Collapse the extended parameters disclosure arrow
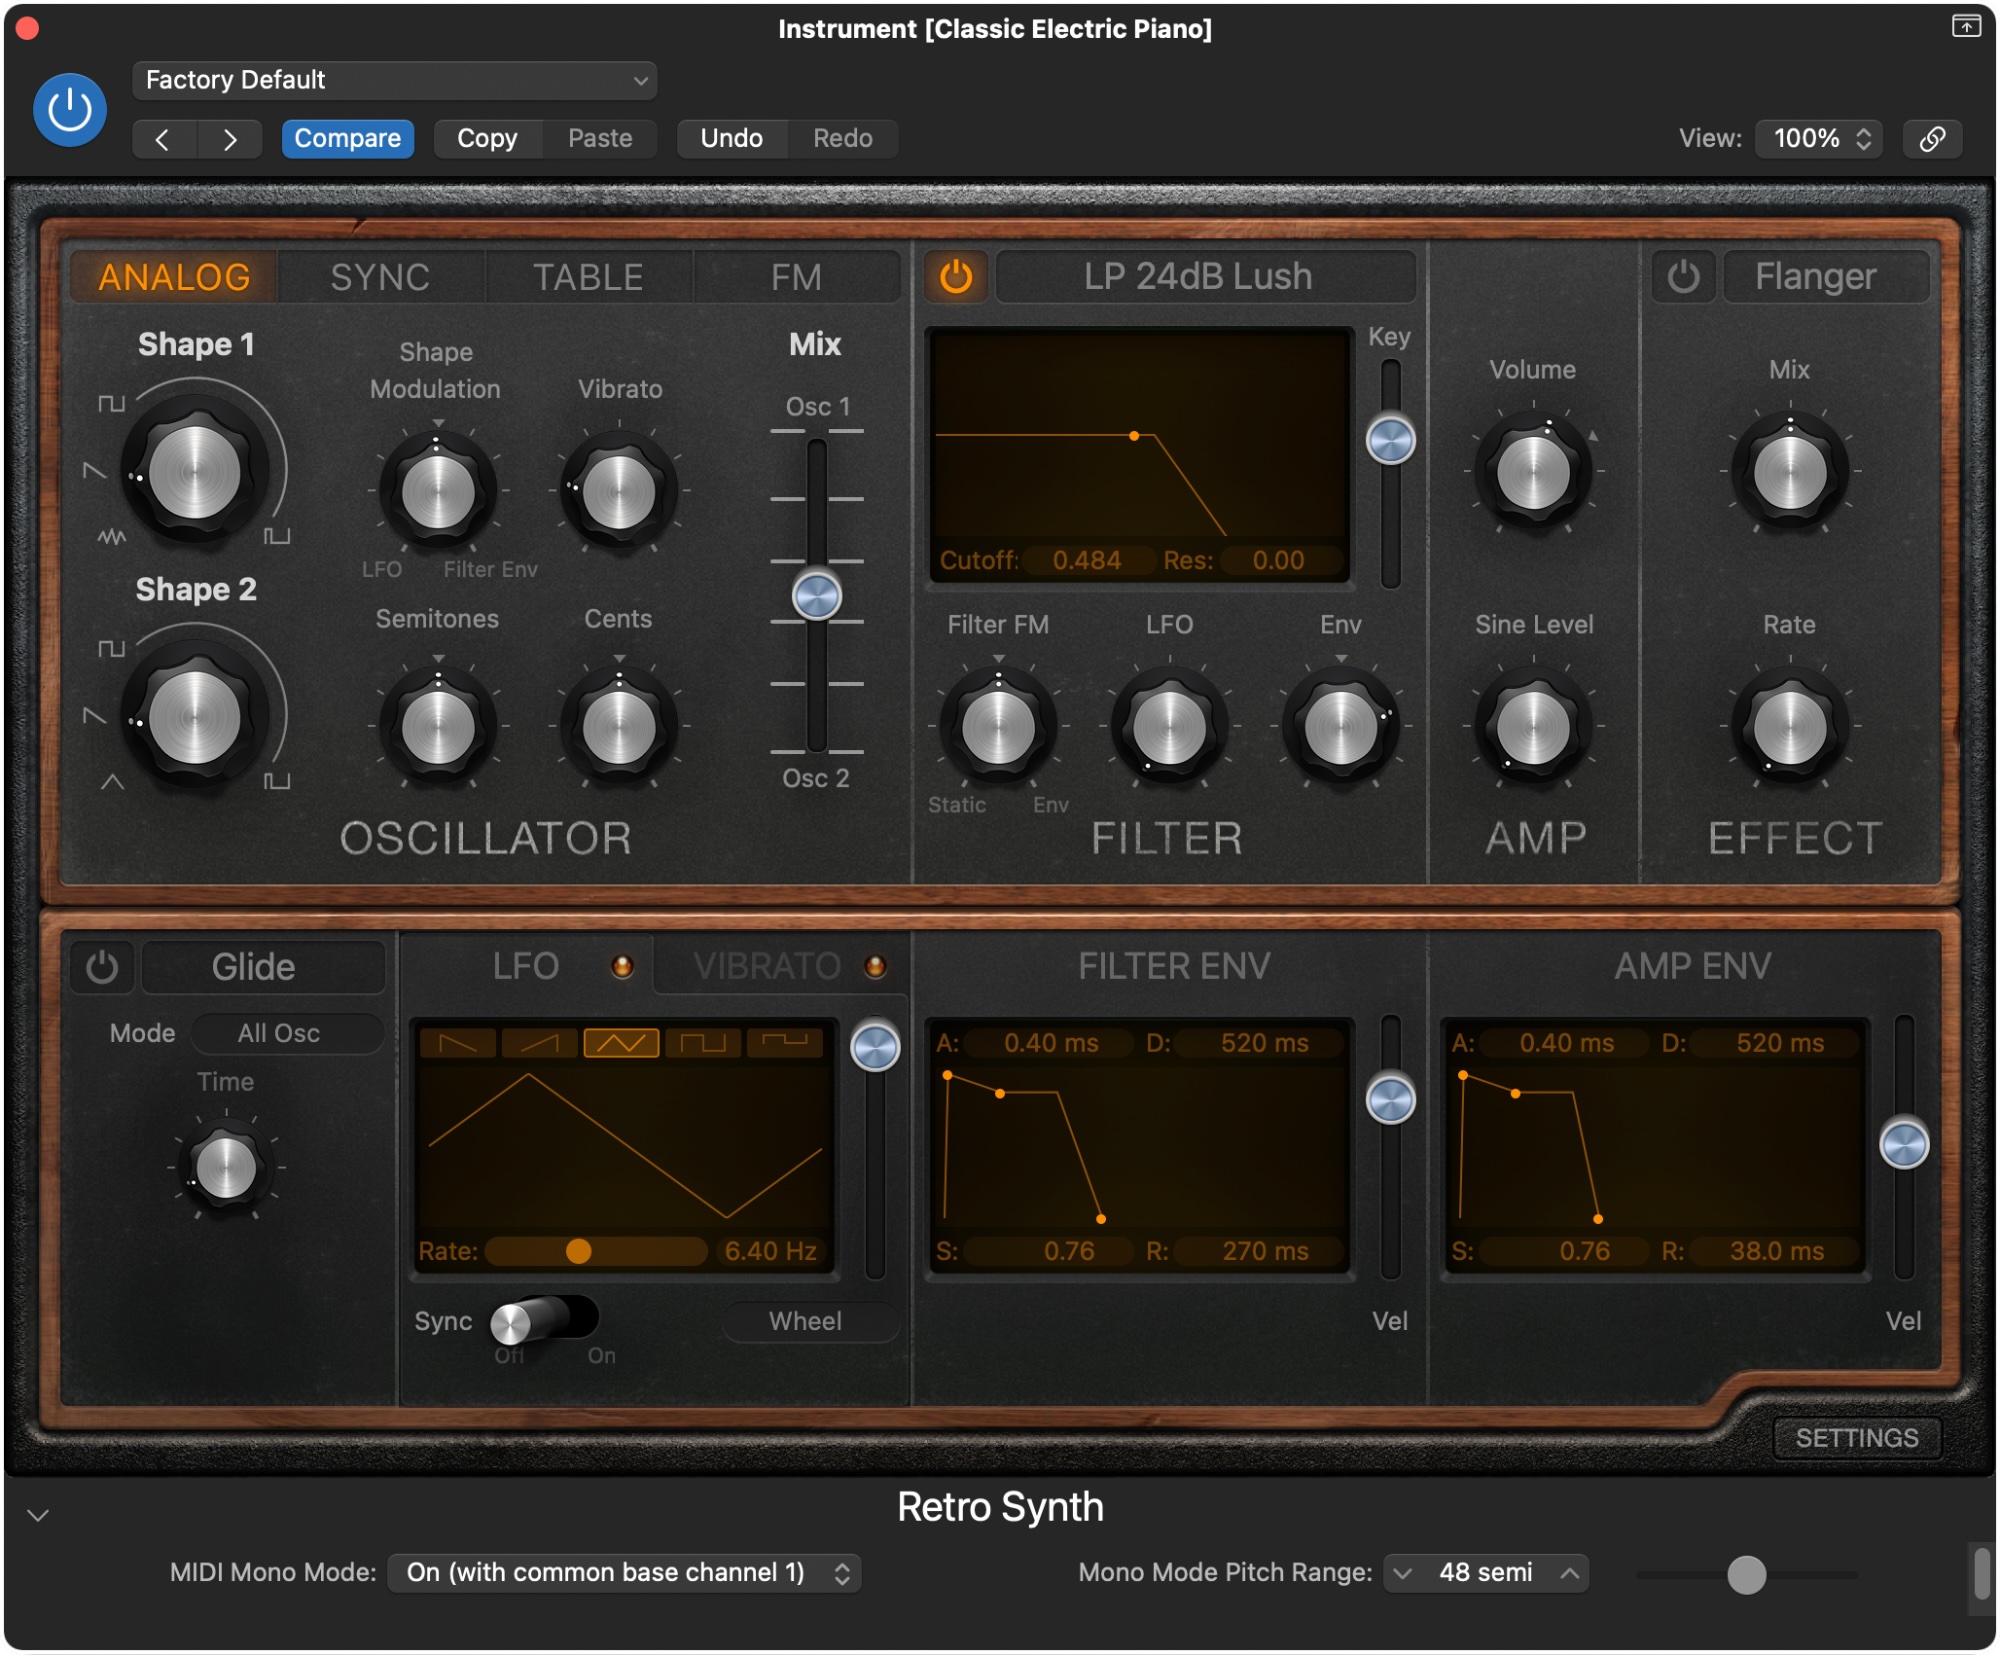2000x1656 pixels. 38,1515
